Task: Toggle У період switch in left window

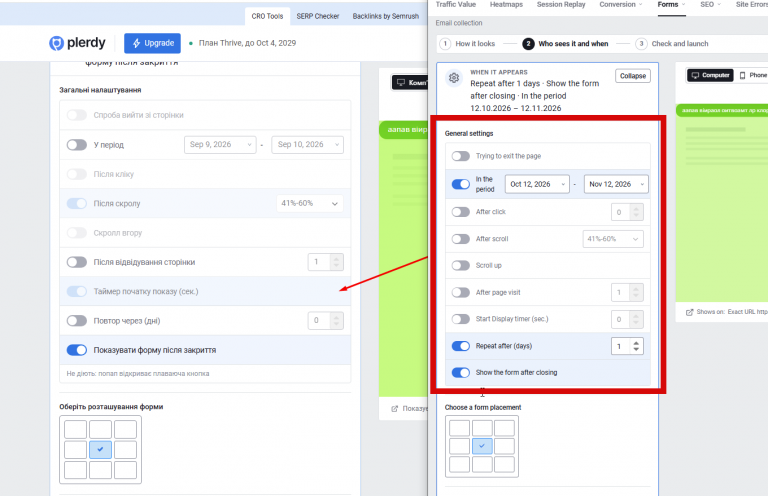Action: click(x=77, y=144)
